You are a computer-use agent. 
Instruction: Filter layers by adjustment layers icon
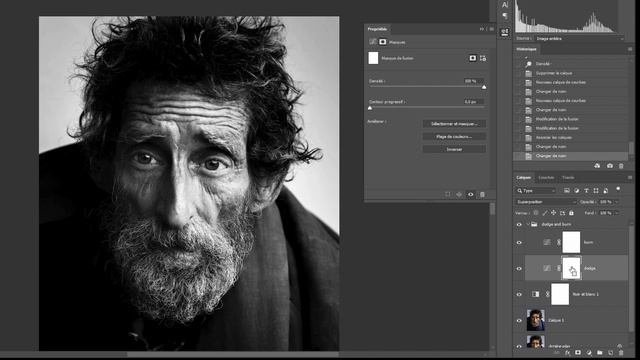(x=576, y=191)
